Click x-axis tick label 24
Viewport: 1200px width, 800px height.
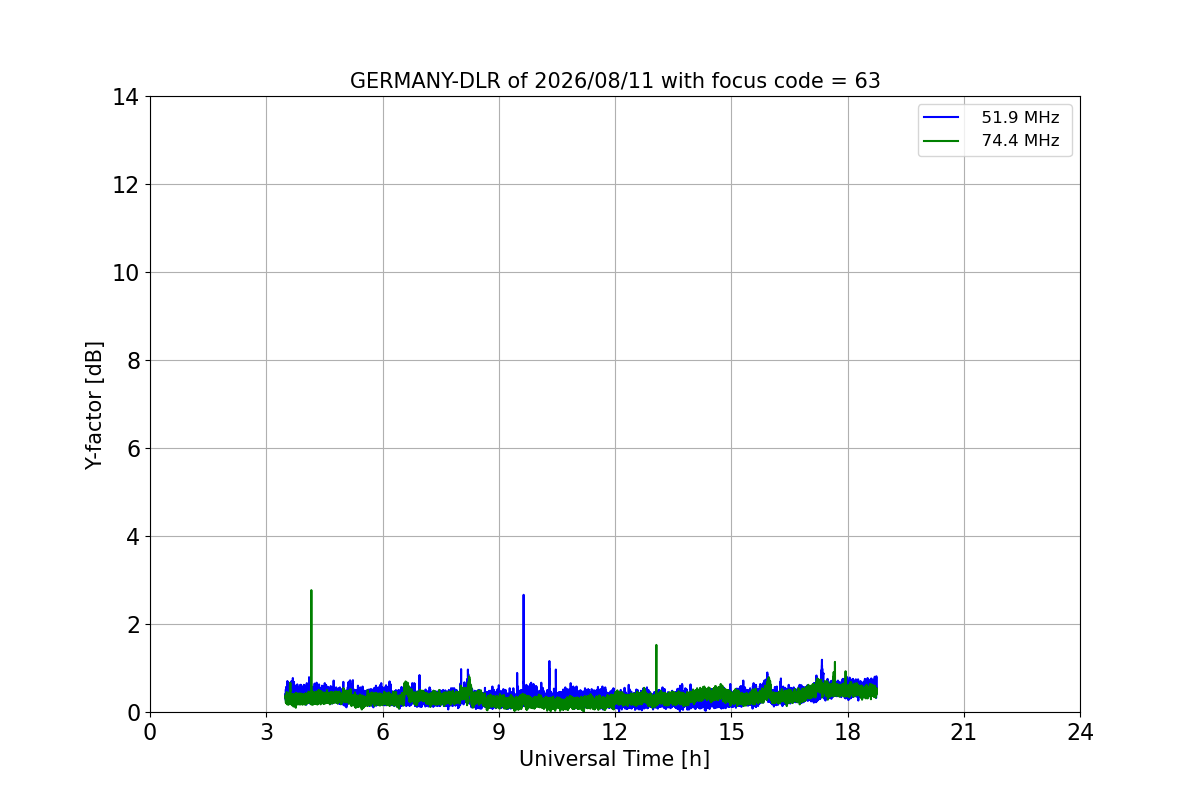tap(1080, 732)
